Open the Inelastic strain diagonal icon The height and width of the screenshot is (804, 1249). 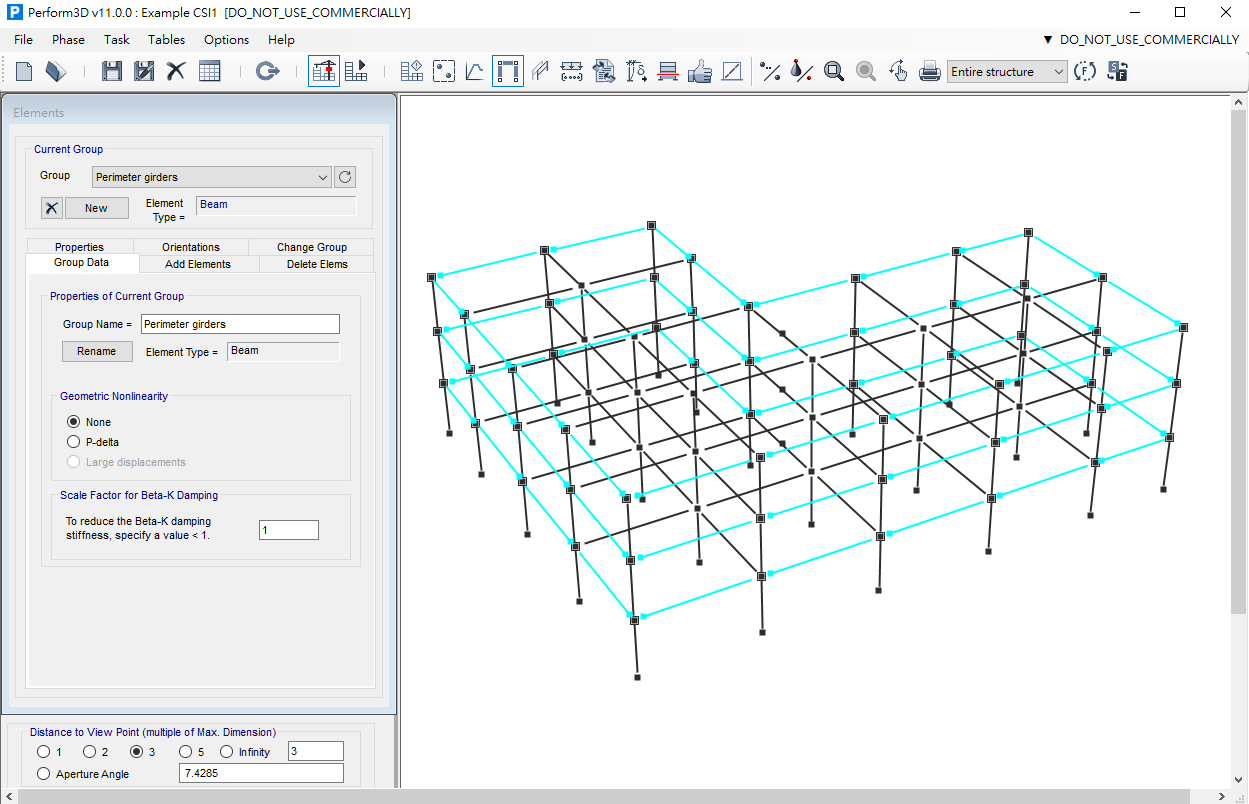tap(732, 71)
